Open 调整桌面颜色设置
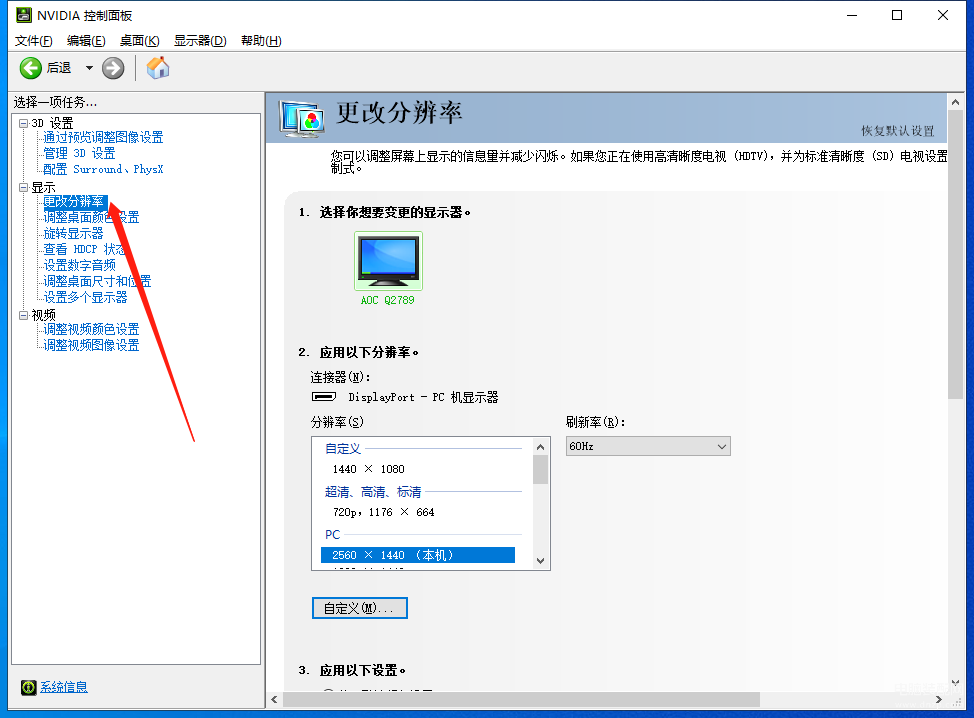The image size is (974, 718). [x=91, y=217]
